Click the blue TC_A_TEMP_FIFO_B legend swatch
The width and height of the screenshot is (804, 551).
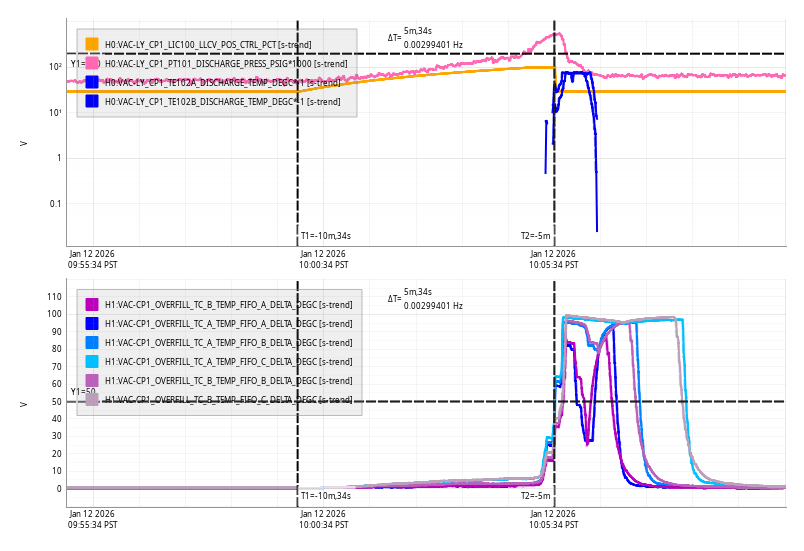pyautogui.click(x=92, y=342)
